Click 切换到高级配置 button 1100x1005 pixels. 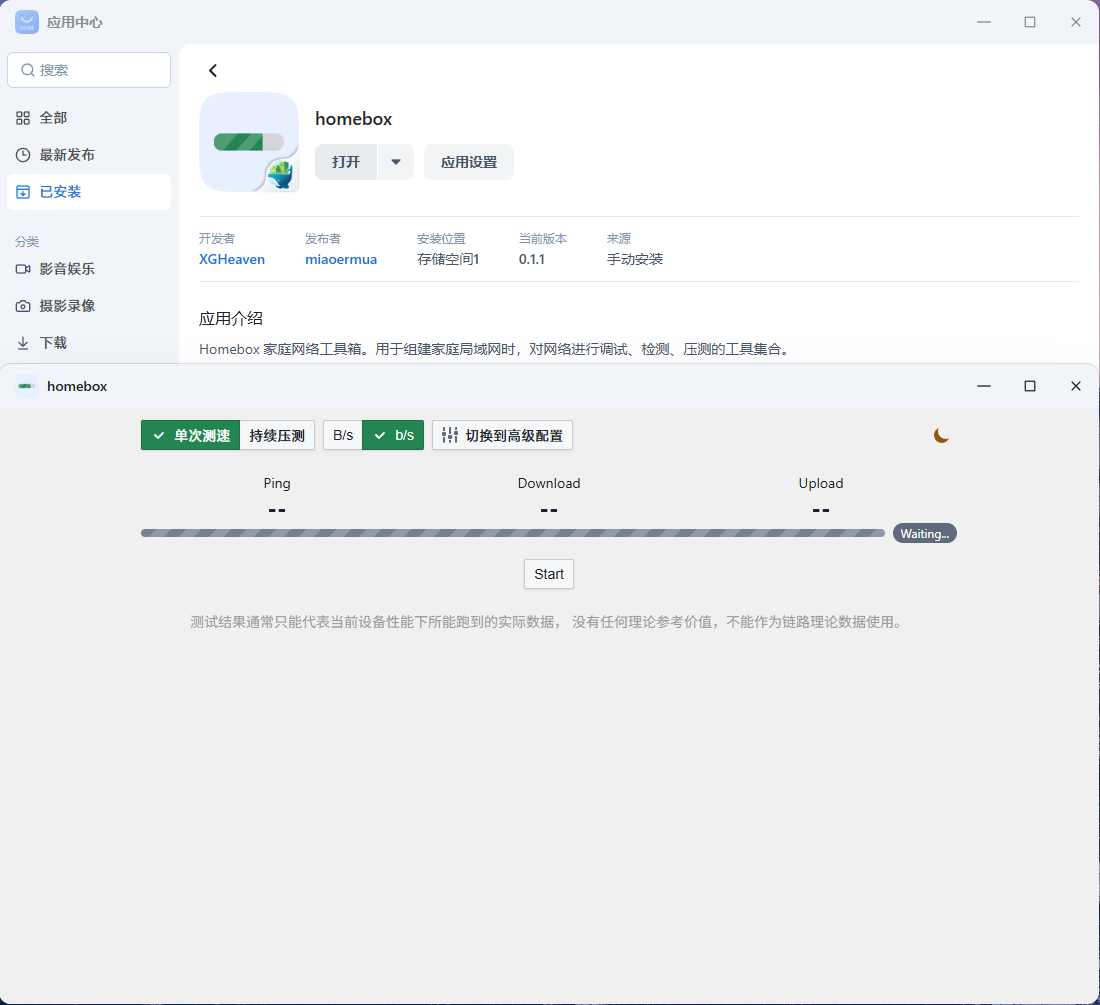pos(502,436)
